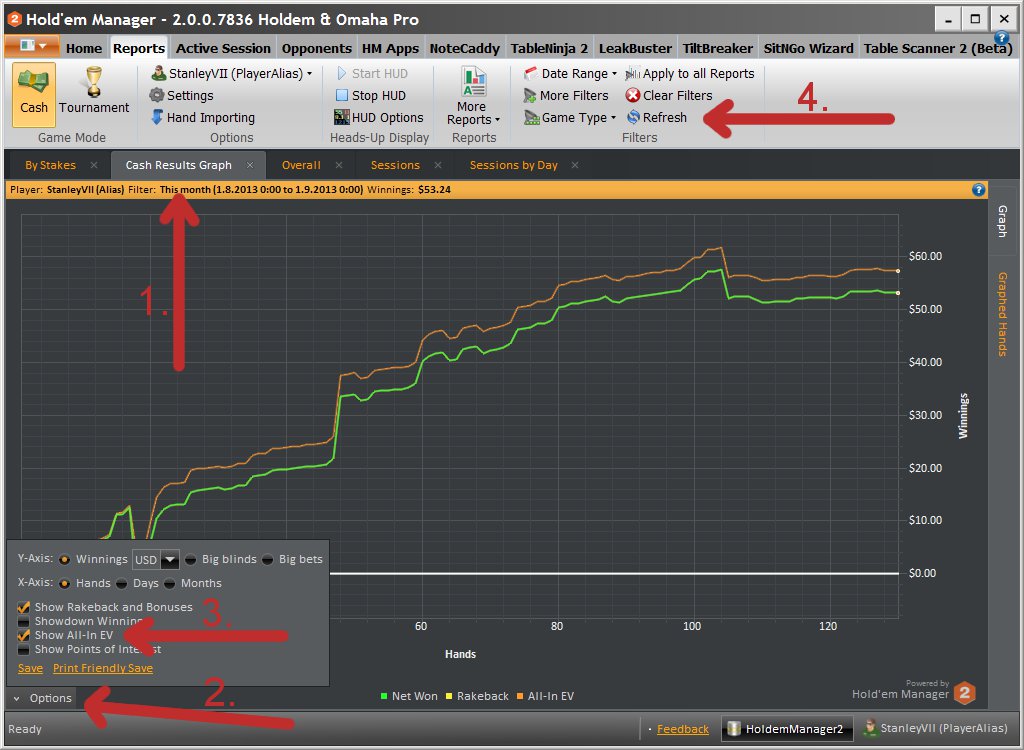The image size is (1024, 750).
Task: Open the TiltBreaker tab
Action: pyautogui.click(x=718, y=48)
